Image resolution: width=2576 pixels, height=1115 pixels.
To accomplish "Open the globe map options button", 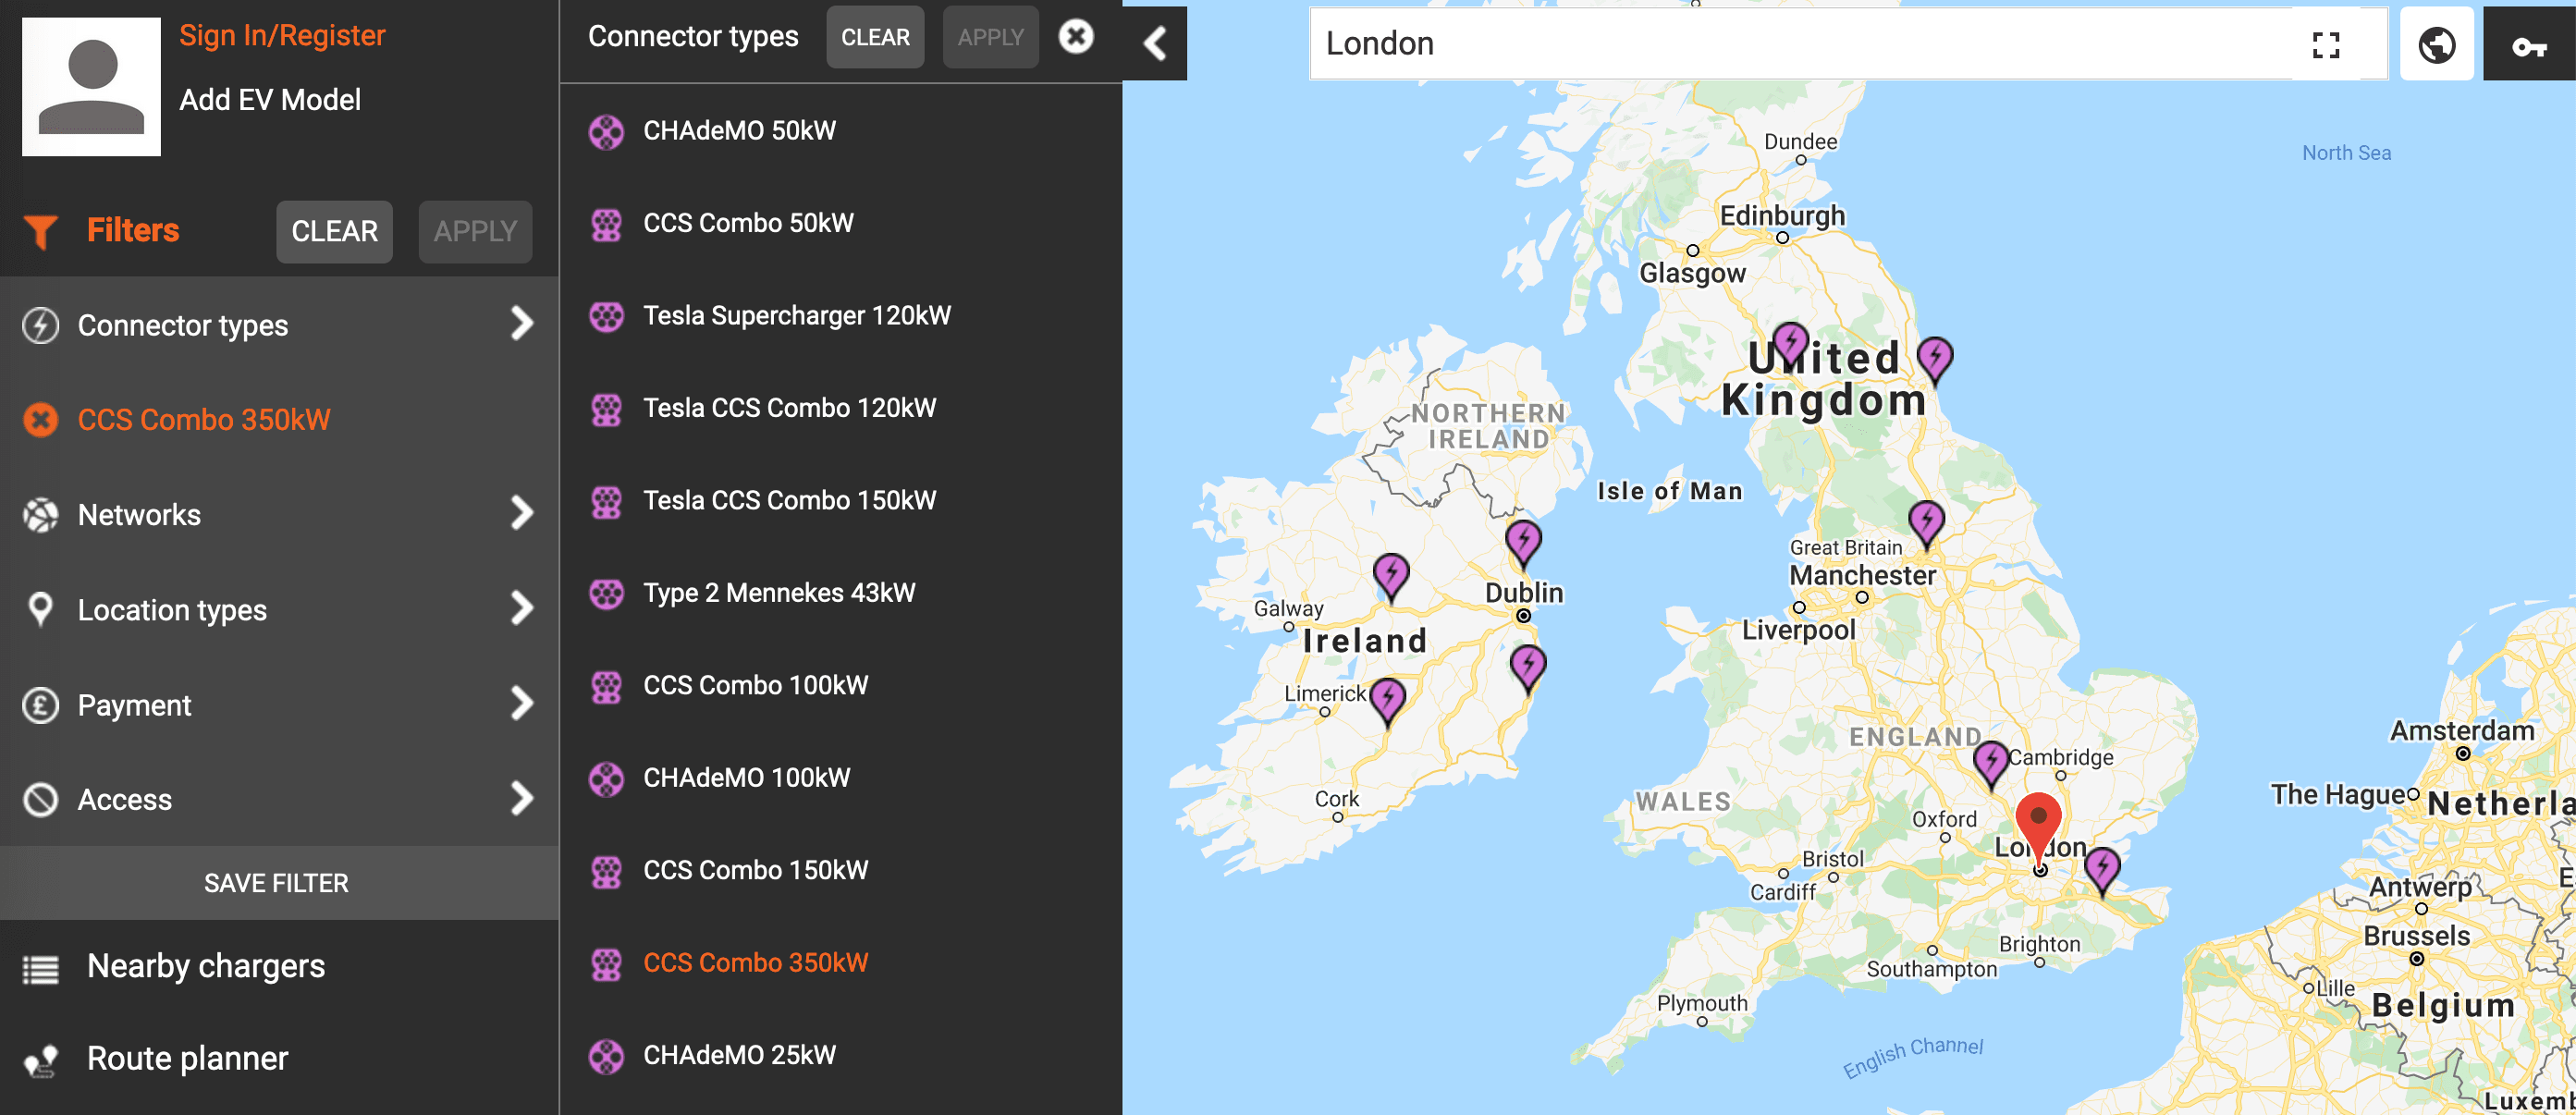I will tap(2436, 45).
